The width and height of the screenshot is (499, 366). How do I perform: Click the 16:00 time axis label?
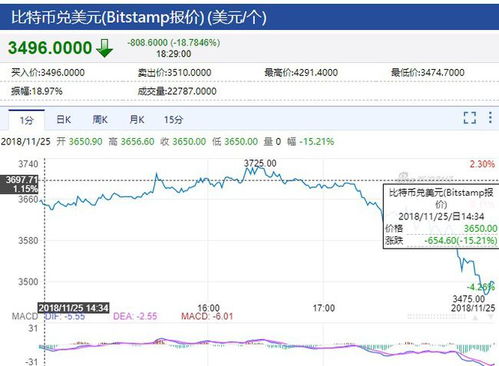point(209,308)
